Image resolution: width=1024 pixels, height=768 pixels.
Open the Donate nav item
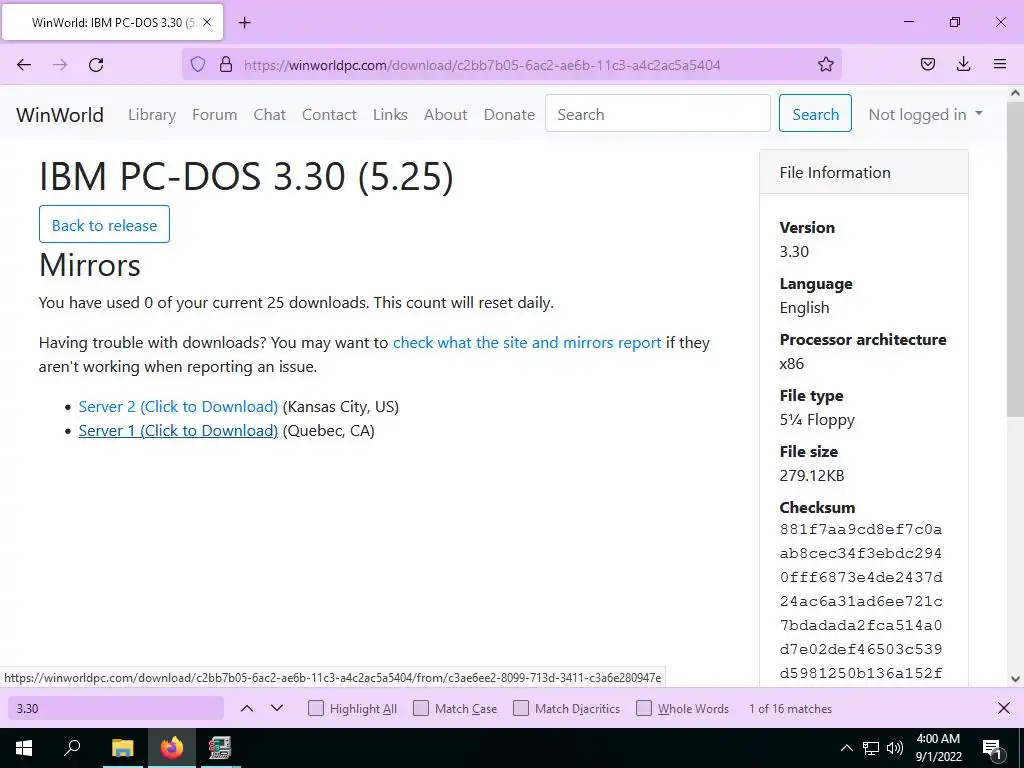pyautogui.click(x=509, y=114)
